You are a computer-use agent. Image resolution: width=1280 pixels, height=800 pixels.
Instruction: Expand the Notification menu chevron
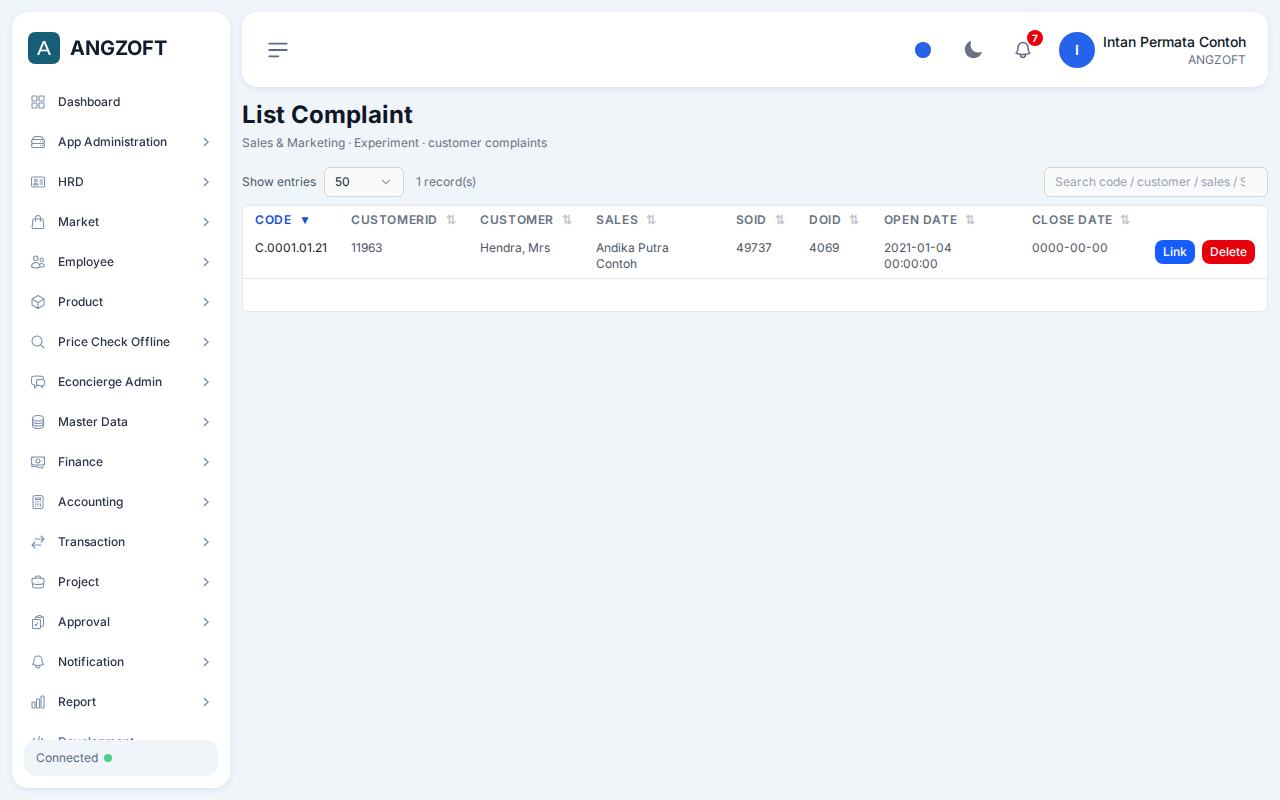206,662
